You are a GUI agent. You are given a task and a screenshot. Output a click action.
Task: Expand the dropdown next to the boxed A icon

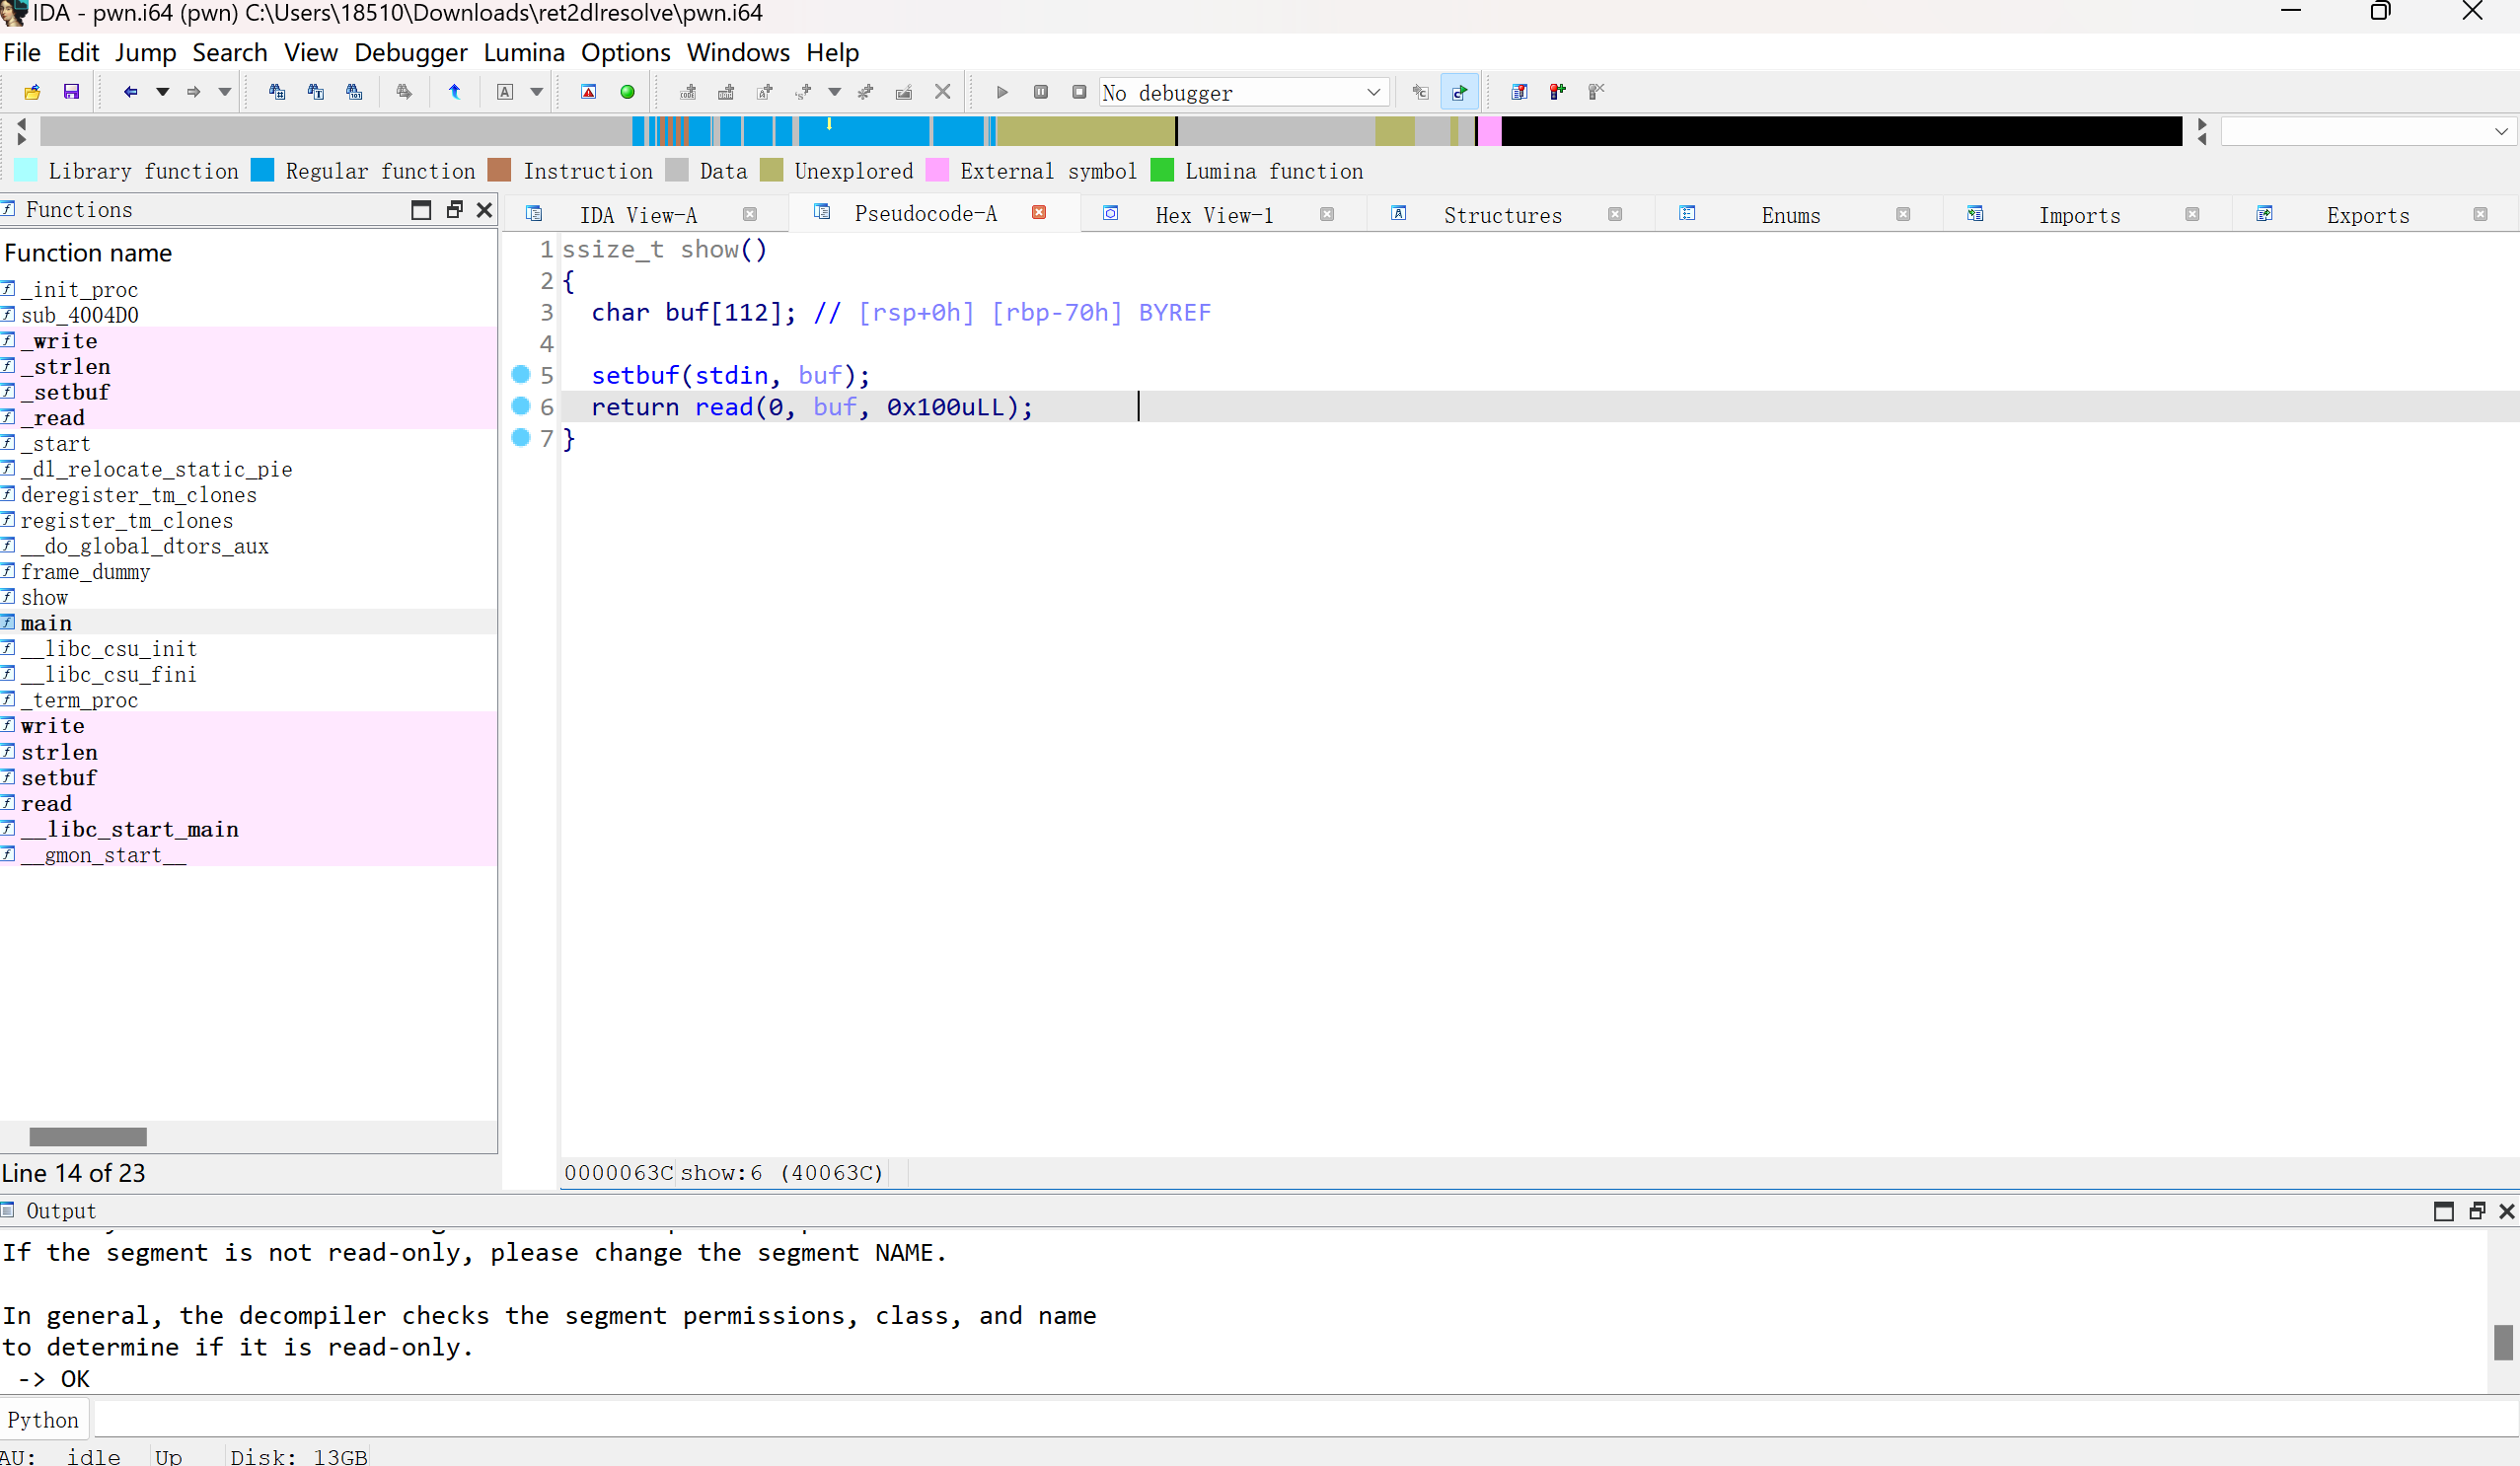537,92
